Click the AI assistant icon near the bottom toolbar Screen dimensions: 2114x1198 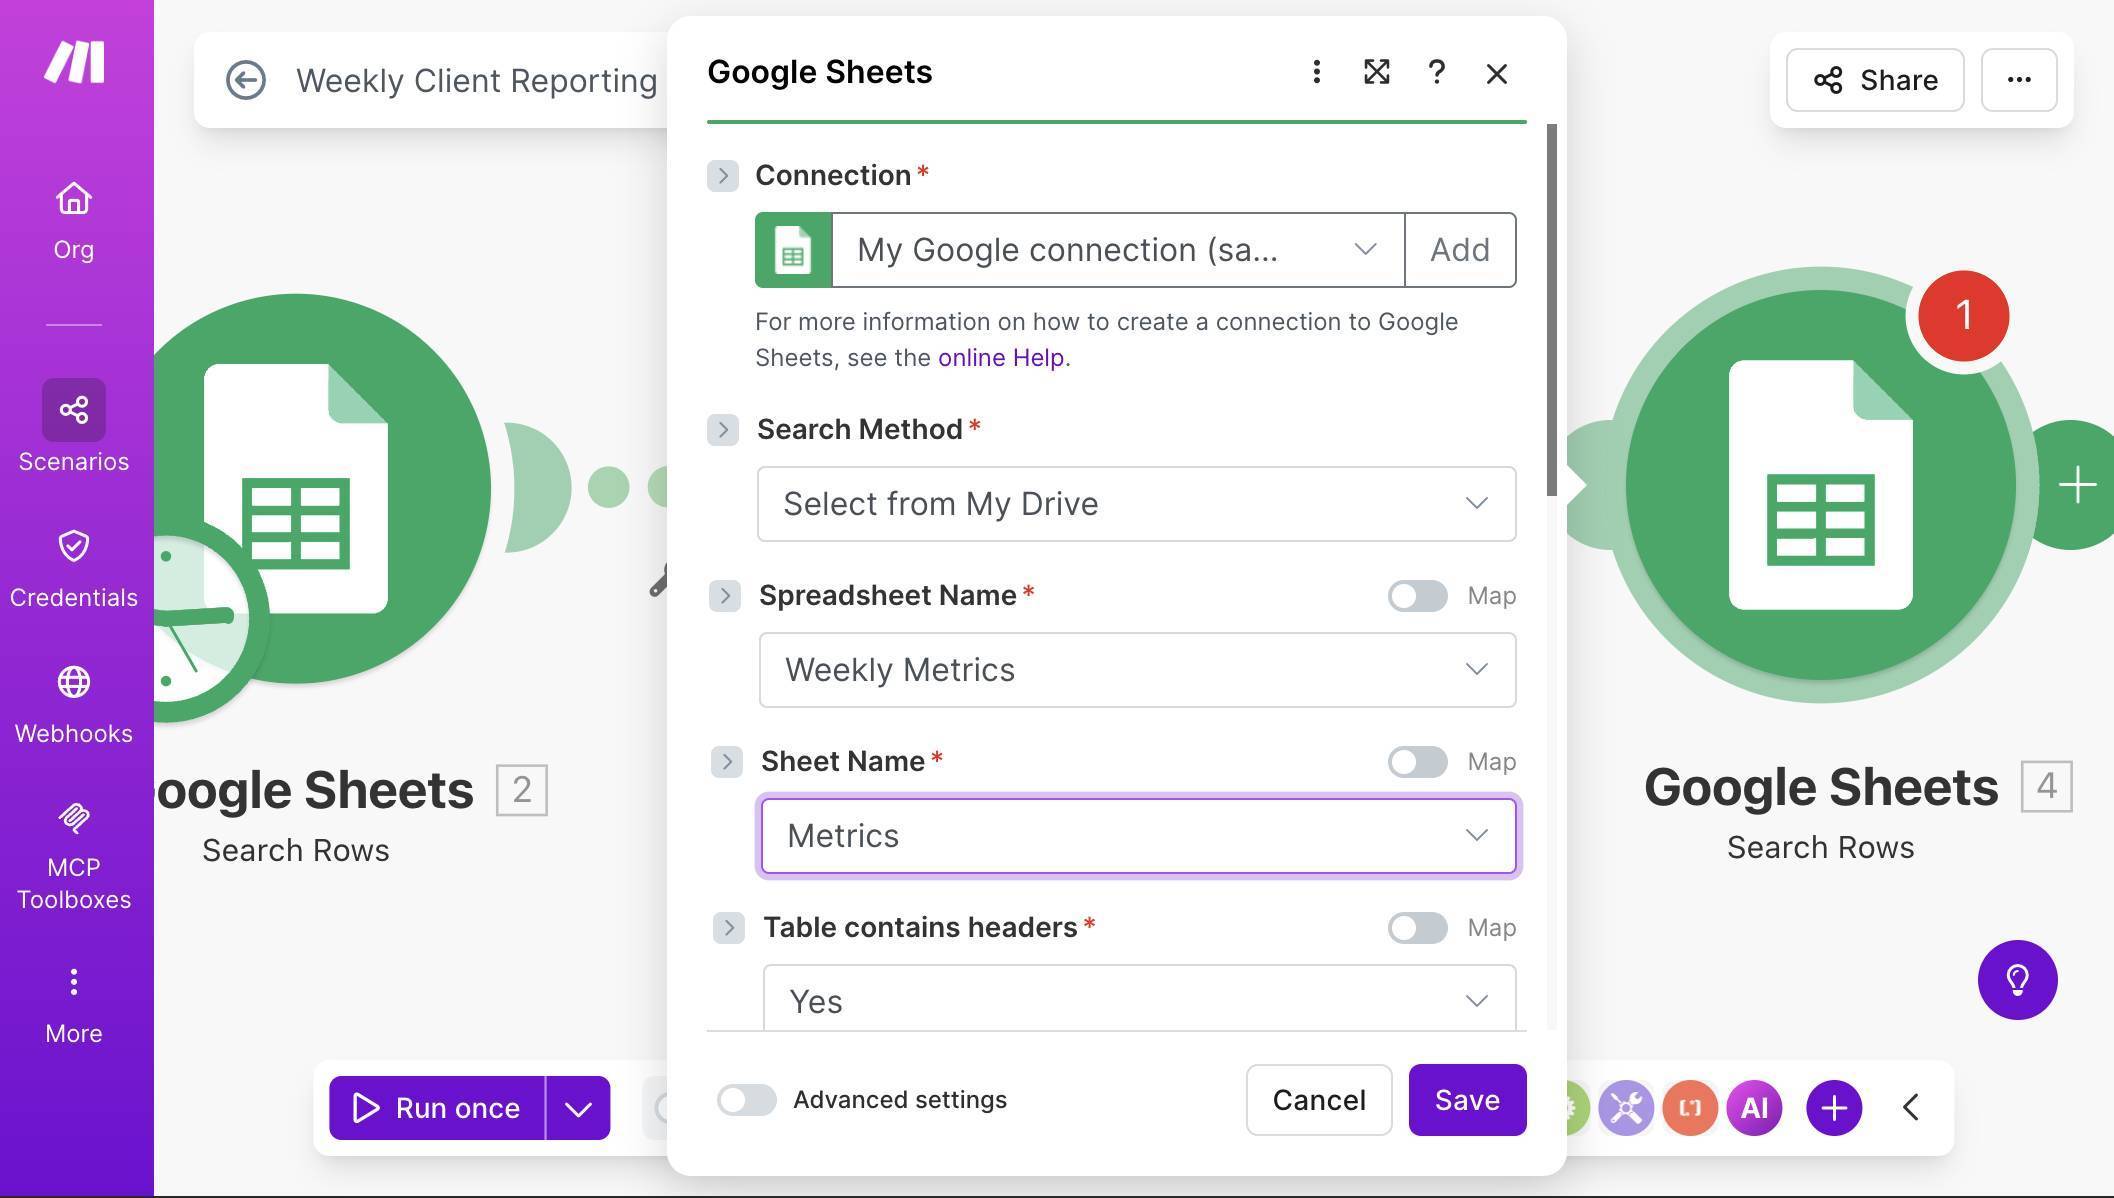[1755, 1107]
